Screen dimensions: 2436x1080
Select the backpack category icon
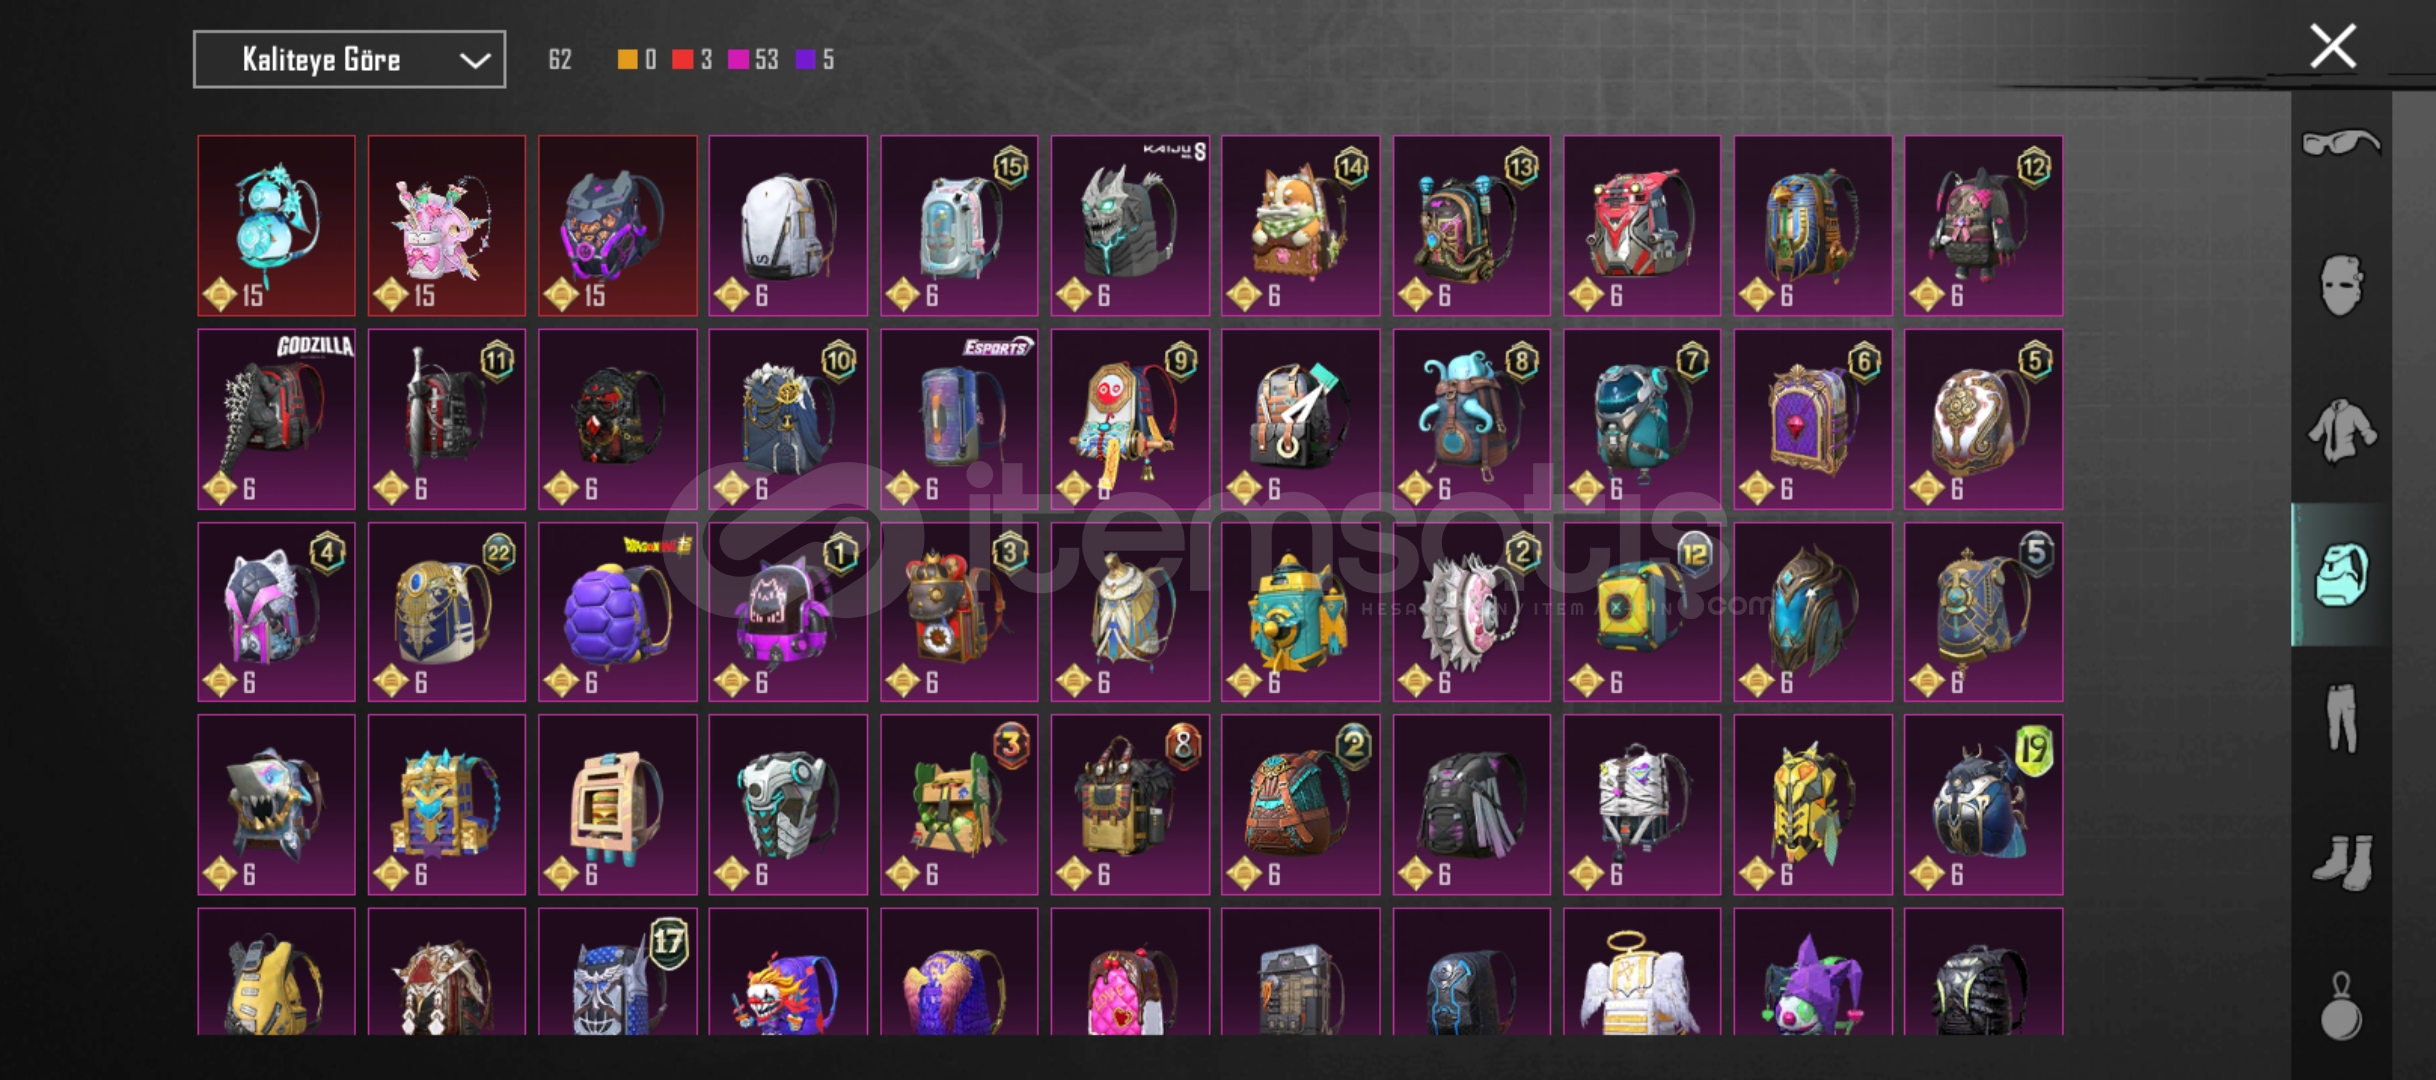(x=2340, y=575)
